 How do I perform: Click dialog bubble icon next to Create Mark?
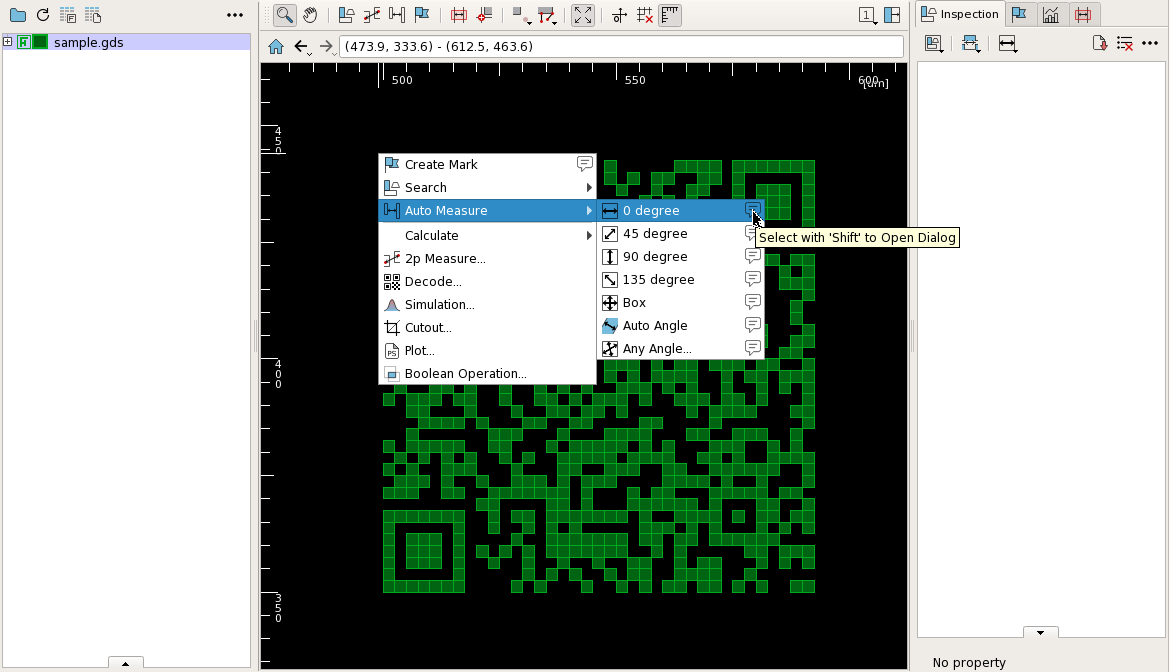point(585,163)
